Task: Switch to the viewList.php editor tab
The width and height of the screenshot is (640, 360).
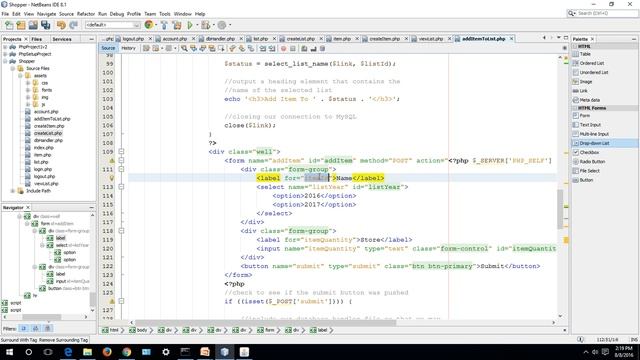Action: [431, 39]
